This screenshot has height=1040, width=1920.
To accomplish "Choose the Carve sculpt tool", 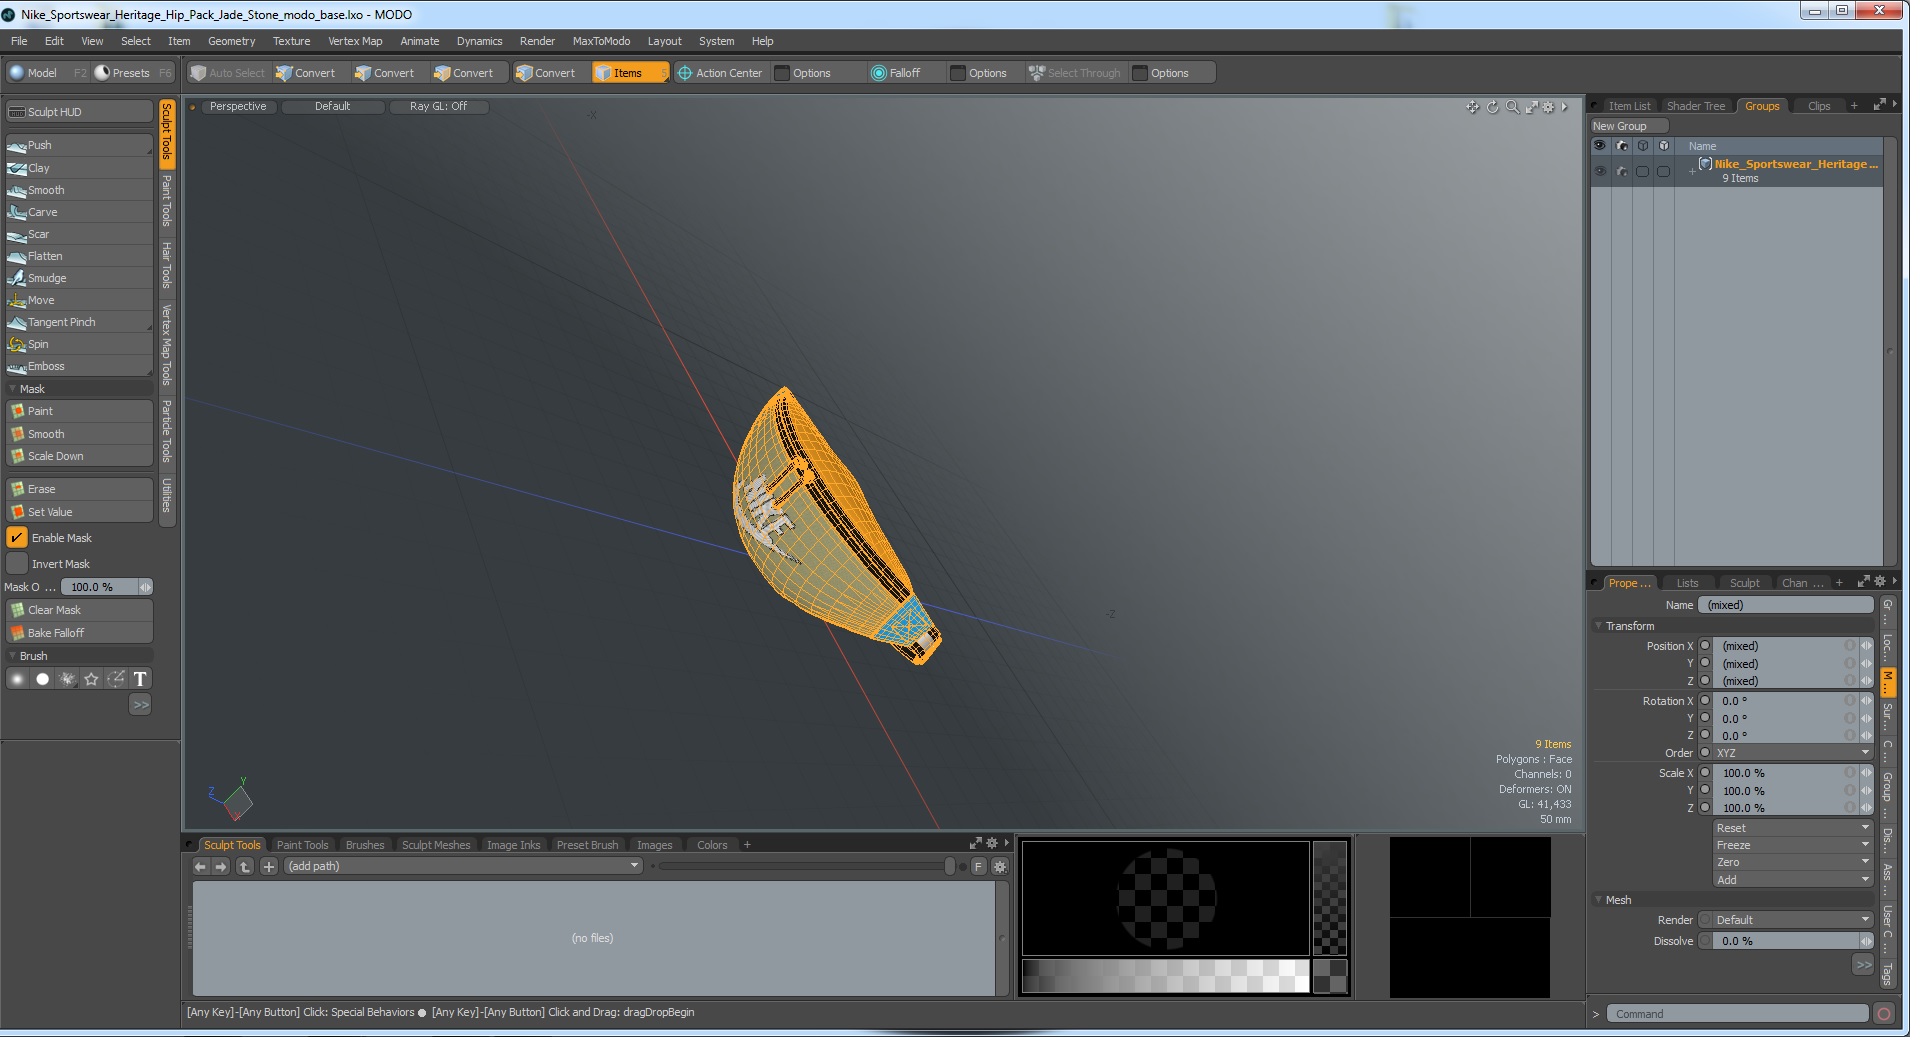I will (x=79, y=213).
